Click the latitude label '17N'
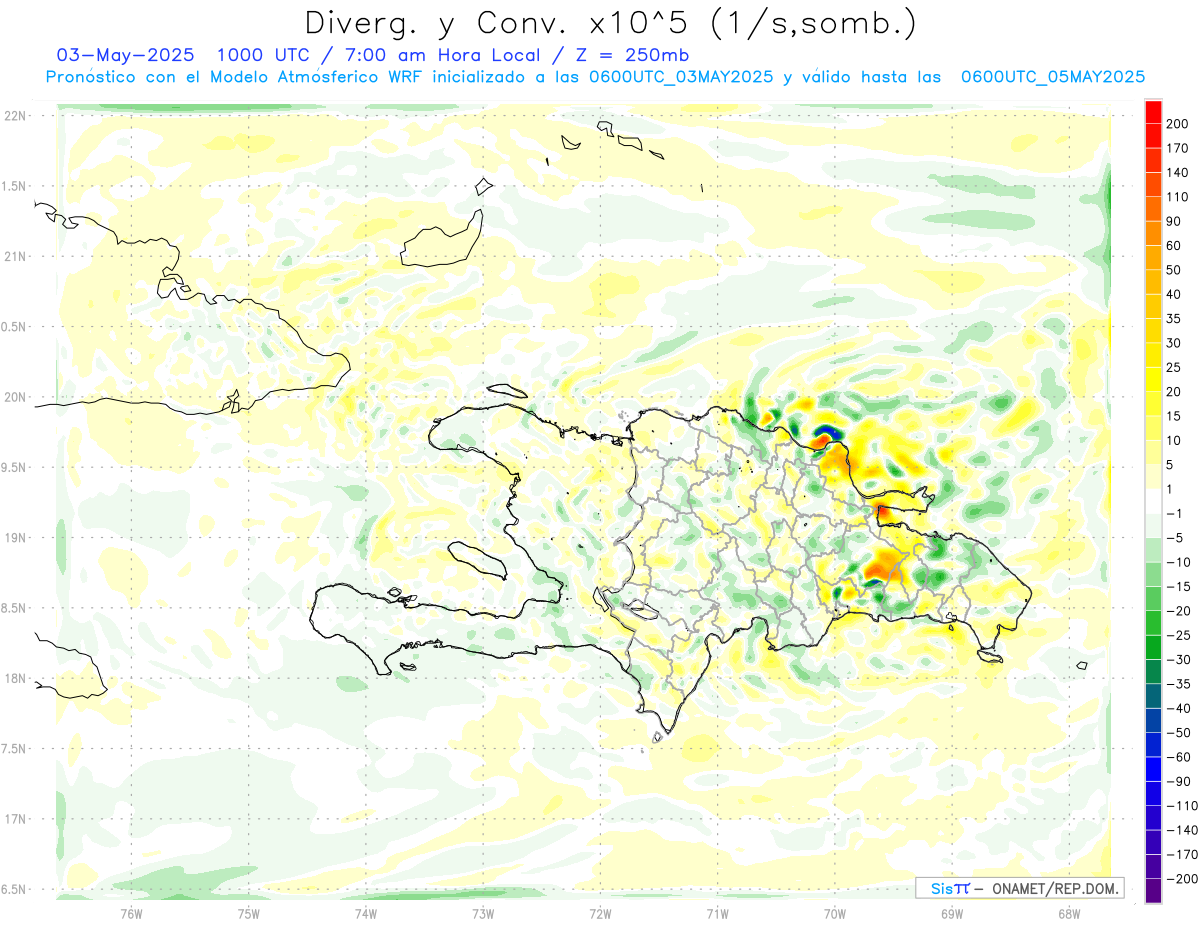This screenshot has height=927, width=1200. pos(16,819)
